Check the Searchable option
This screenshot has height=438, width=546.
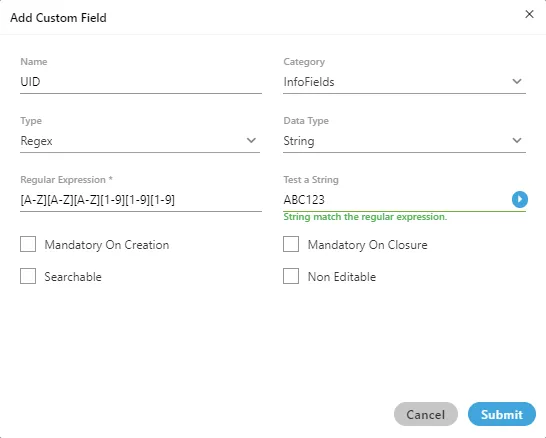[x=28, y=276]
